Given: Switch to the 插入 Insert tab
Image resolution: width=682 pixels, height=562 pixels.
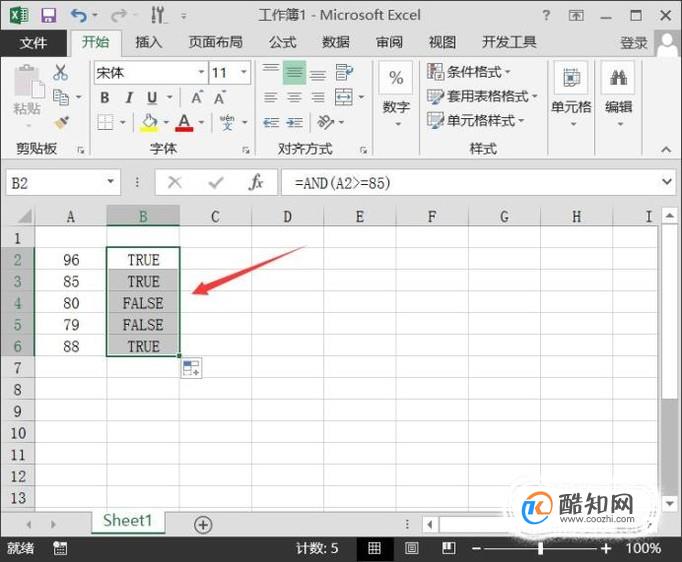Looking at the screenshot, I should (148, 43).
